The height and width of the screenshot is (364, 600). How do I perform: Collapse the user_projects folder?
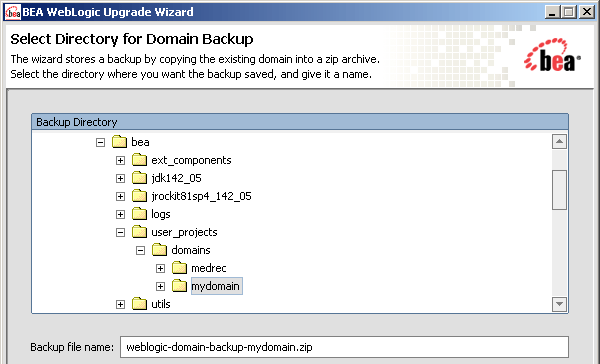click(121, 232)
